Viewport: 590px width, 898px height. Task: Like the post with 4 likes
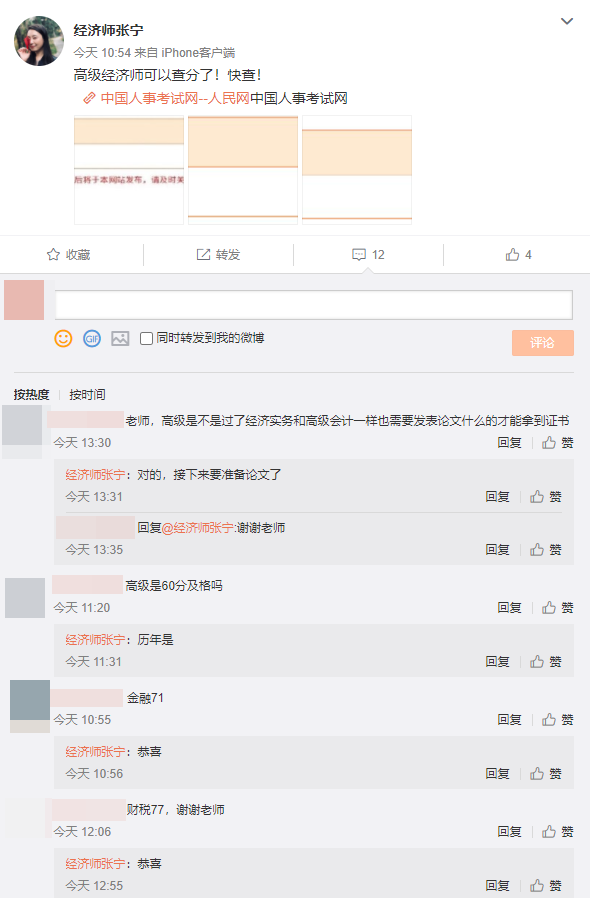coord(518,255)
